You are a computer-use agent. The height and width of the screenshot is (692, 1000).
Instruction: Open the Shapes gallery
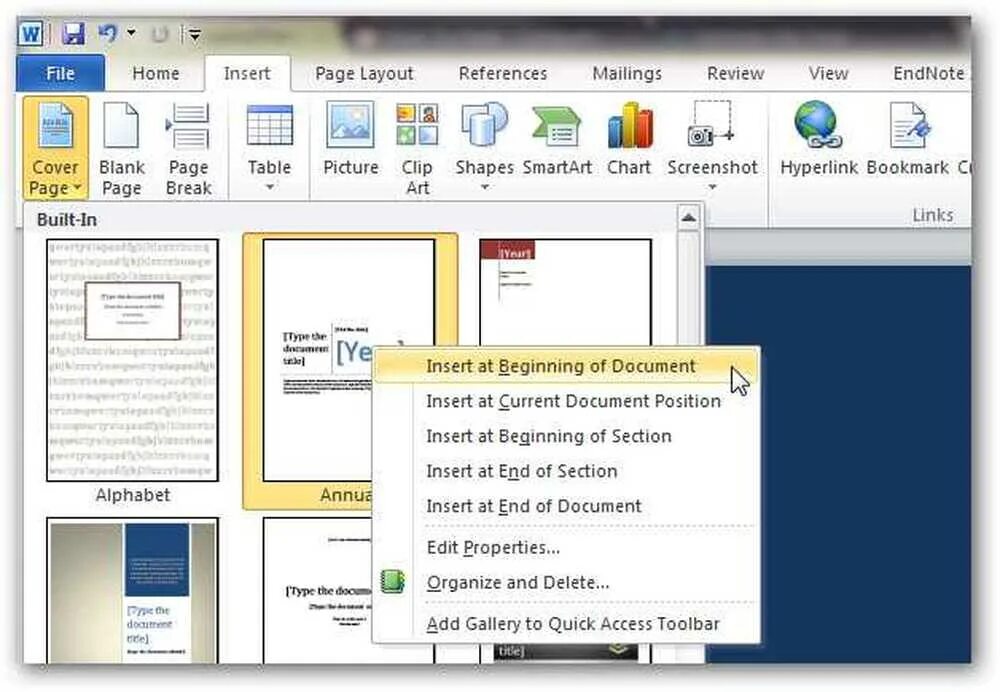pyautogui.click(x=484, y=147)
